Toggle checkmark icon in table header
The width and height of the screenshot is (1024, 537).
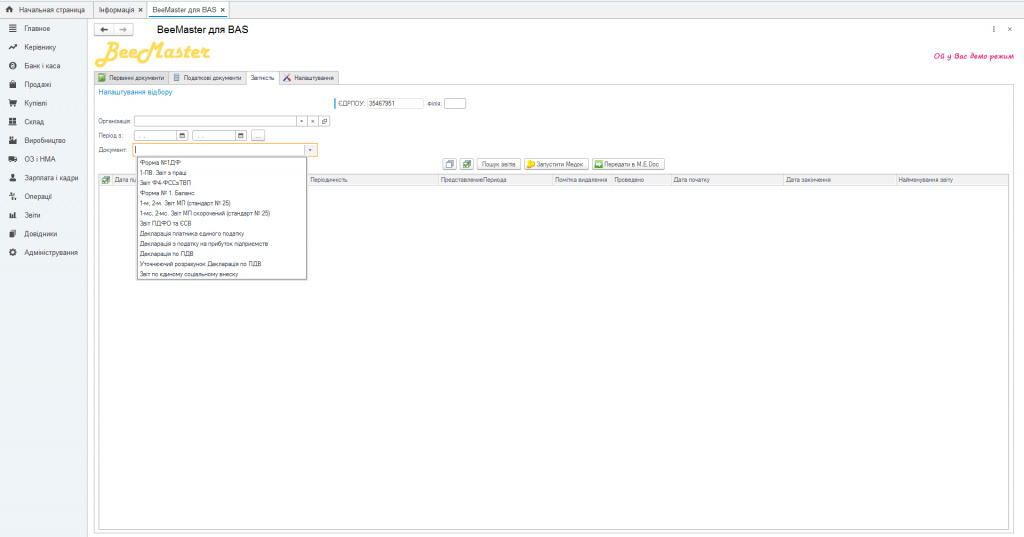click(x=105, y=180)
